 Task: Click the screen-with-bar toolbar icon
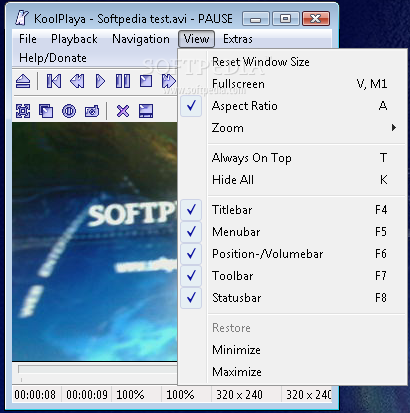pos(146,111)
